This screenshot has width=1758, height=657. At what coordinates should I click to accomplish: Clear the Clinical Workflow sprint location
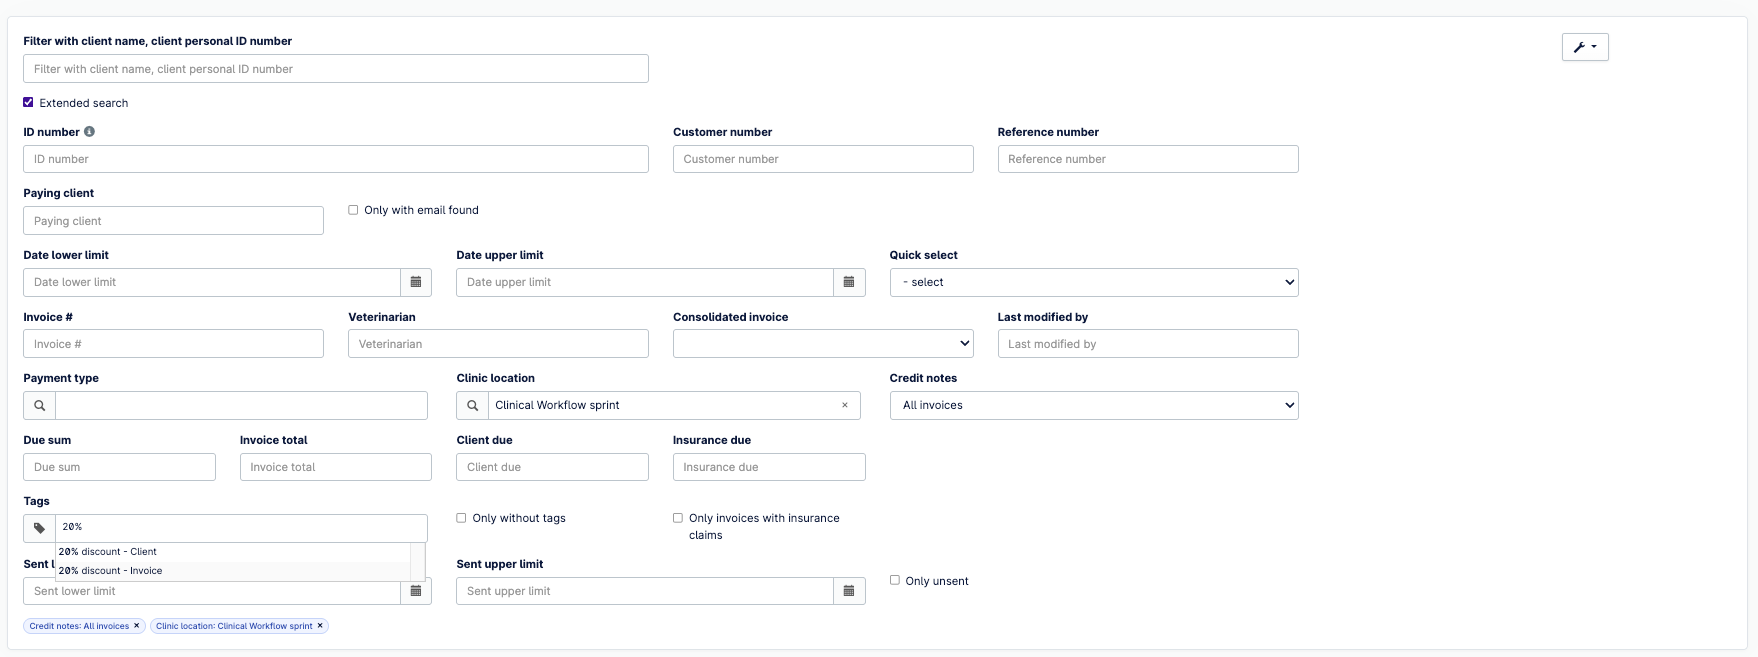845,406
